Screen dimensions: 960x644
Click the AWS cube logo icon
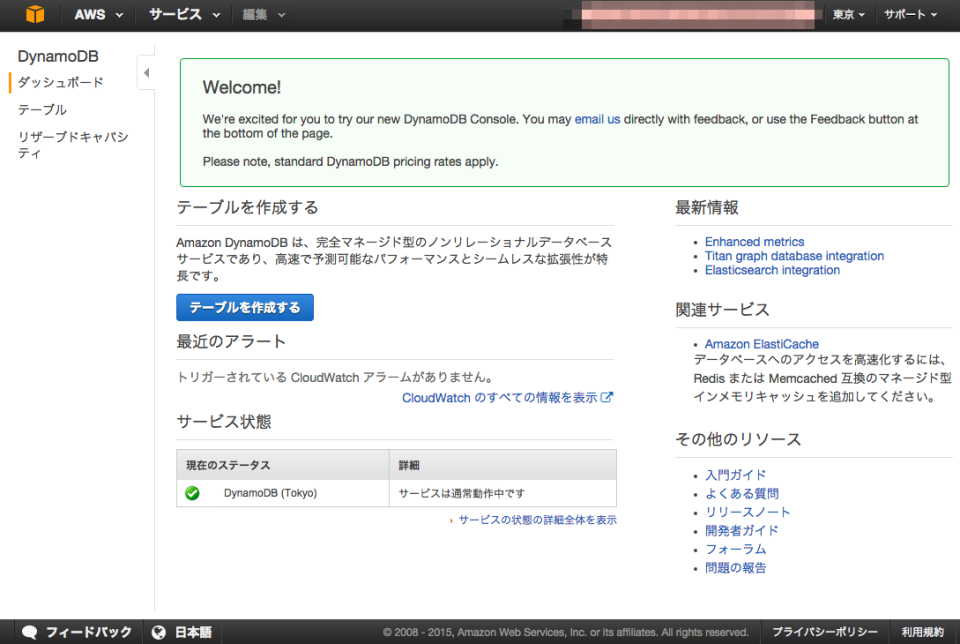click(34, 14)
